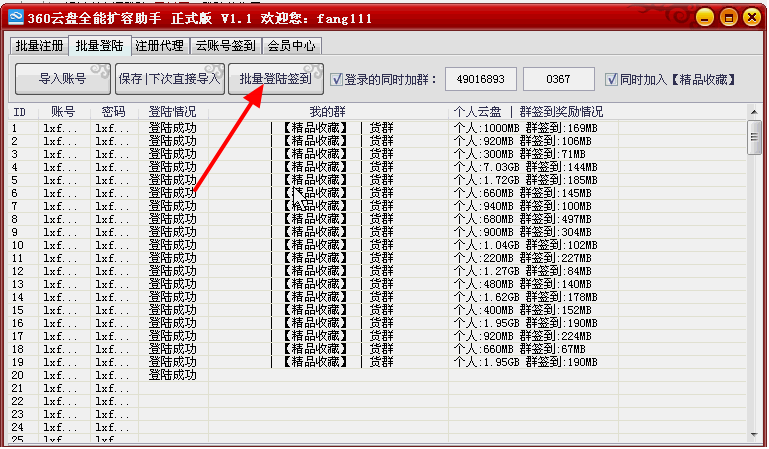Viewport: 769px width, 449px height.
Task: Select the 批量登陆 tab
Action: (100, 46)
